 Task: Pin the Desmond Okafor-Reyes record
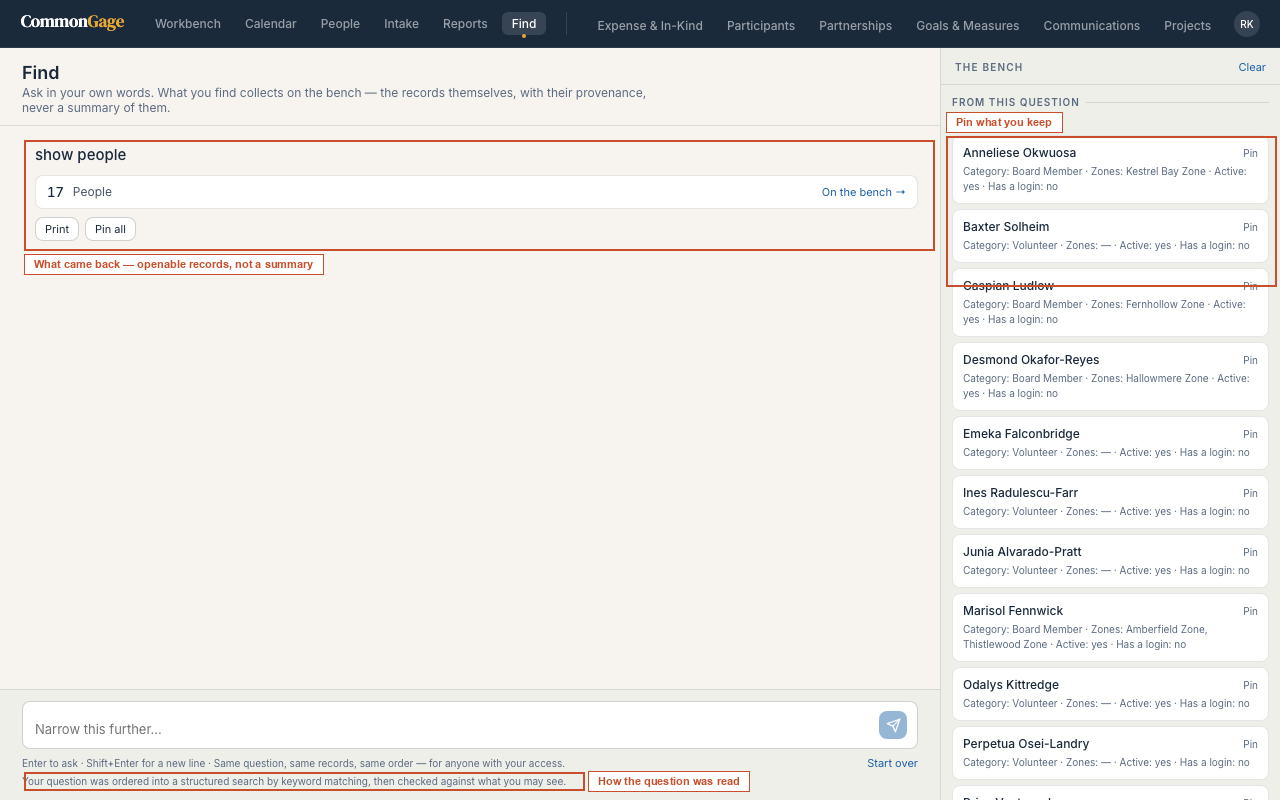[x=1250, y=360]
